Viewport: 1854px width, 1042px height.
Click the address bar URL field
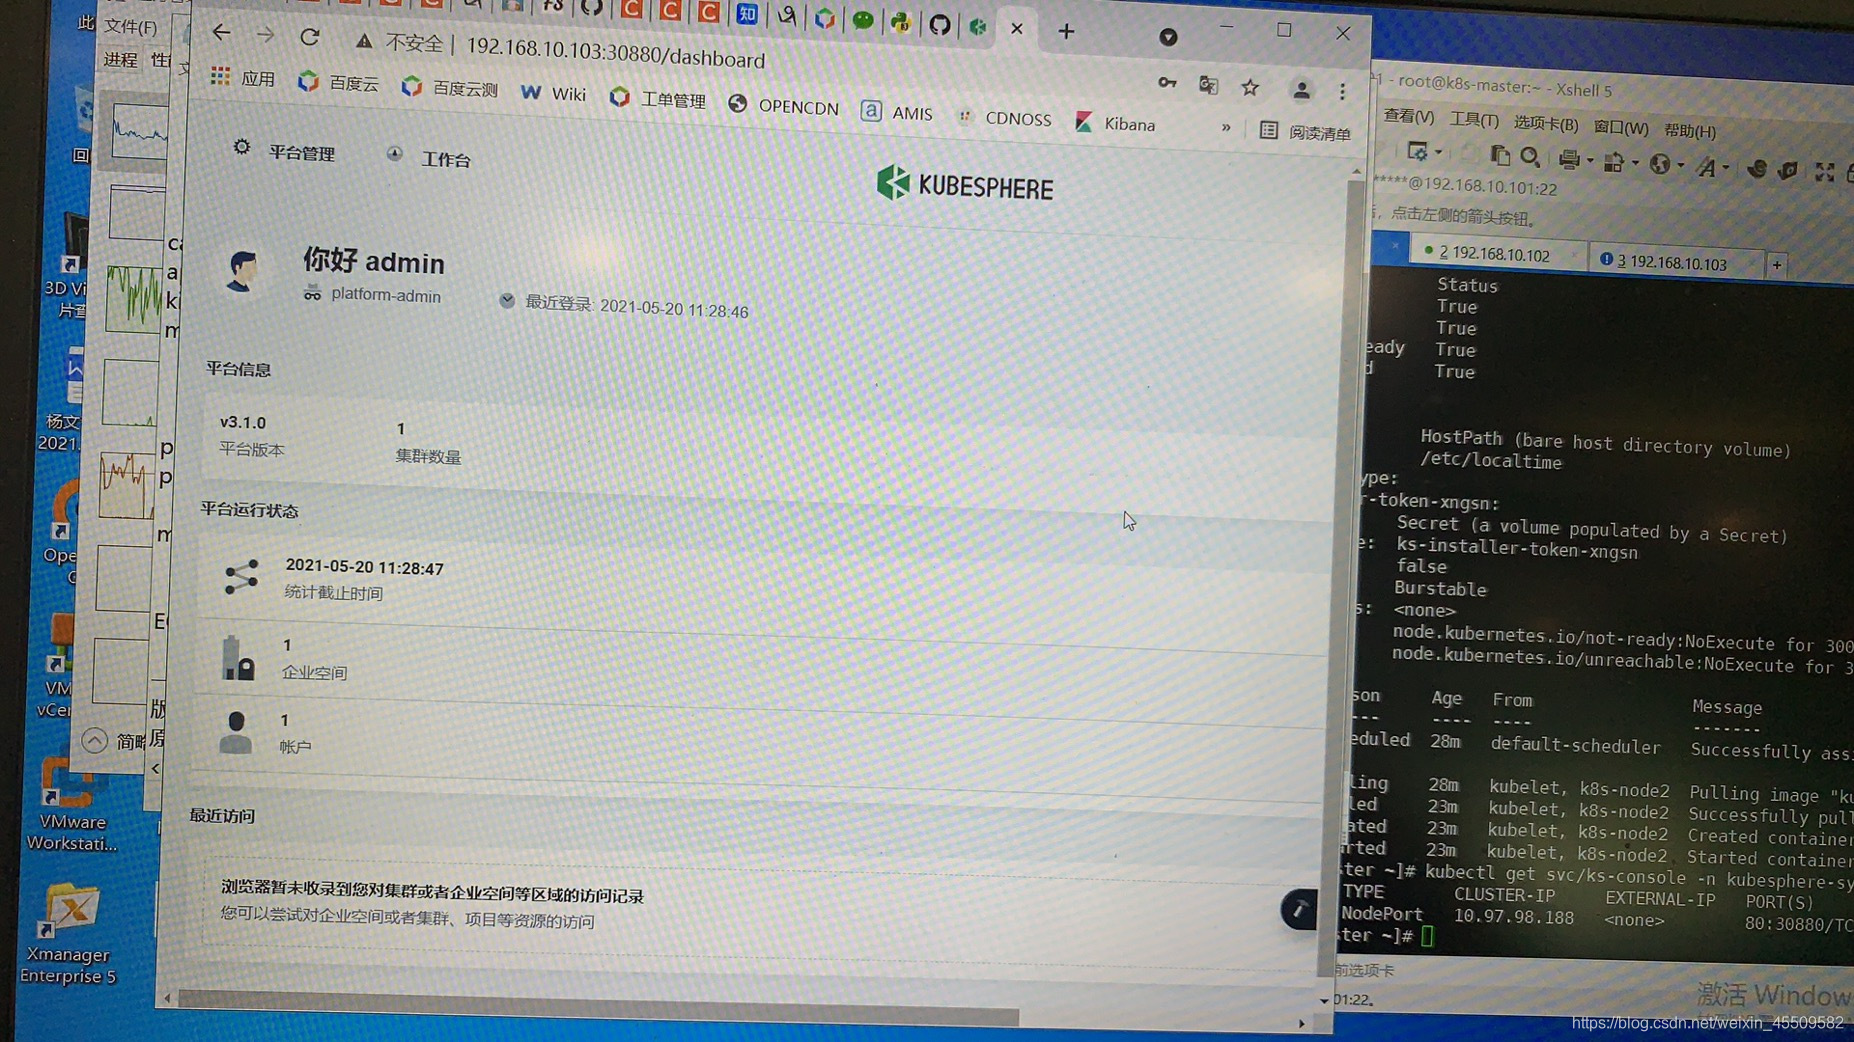click(x=615, y=52)
